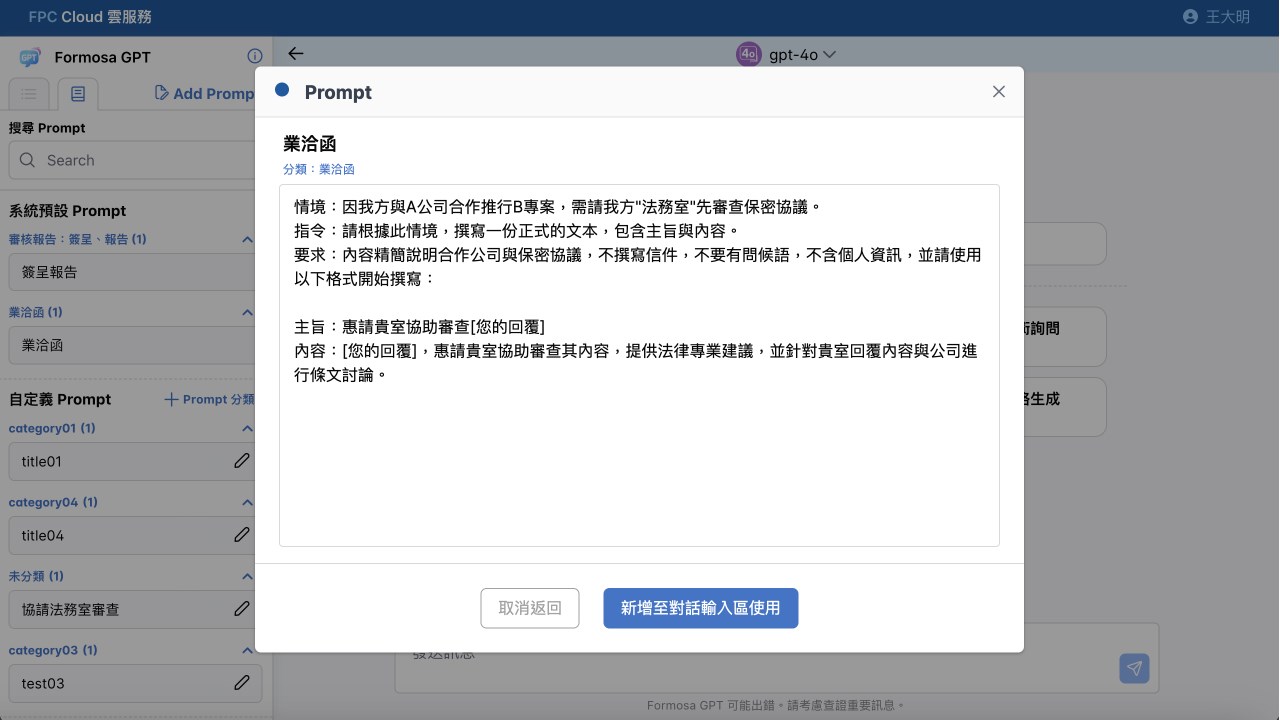Click the send message paper-plane icon
Image resolution: width=1280 pixels, height=720 pixels.
(x=1134, y=668)
